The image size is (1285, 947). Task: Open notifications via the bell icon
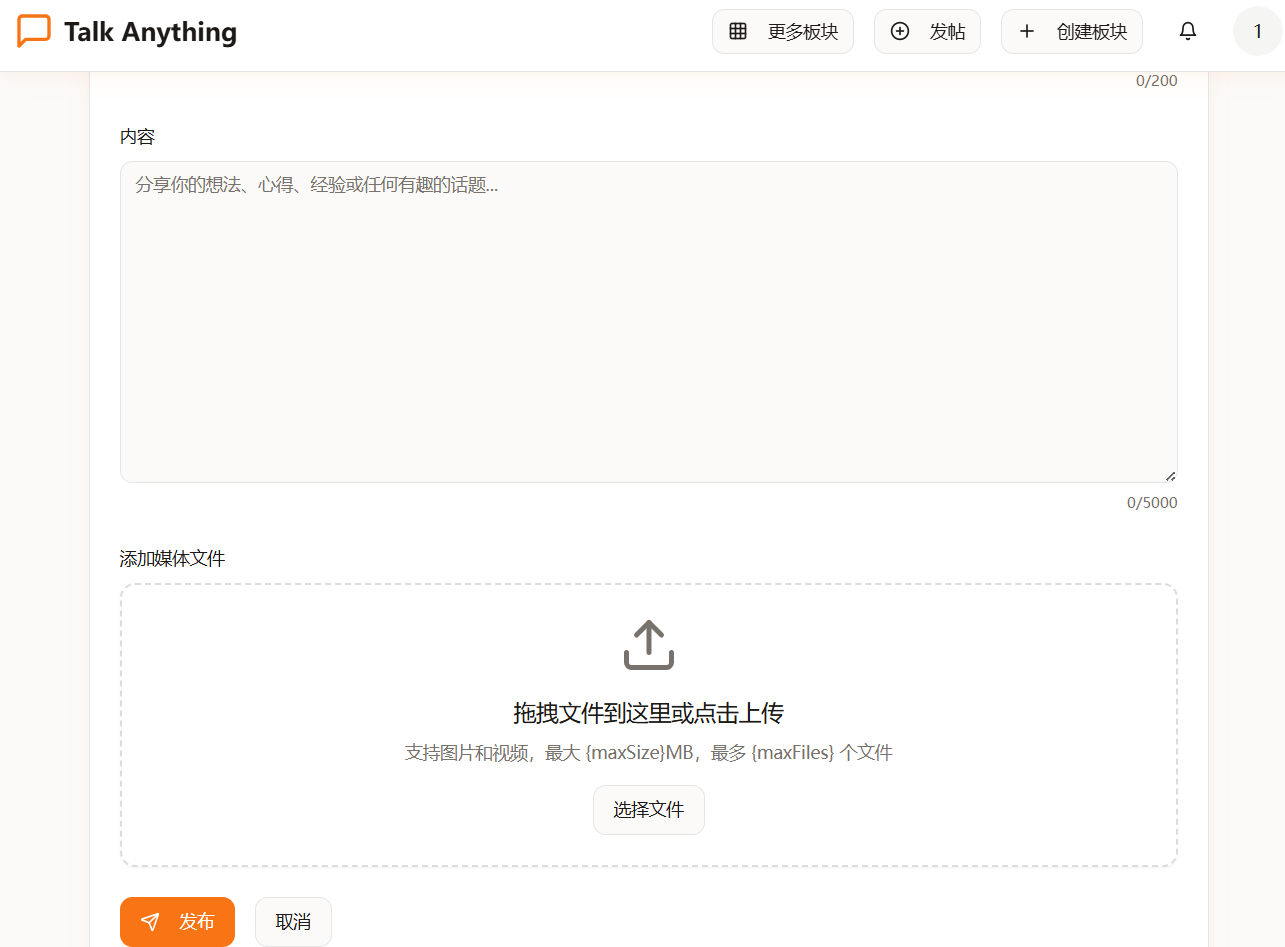1187,31
